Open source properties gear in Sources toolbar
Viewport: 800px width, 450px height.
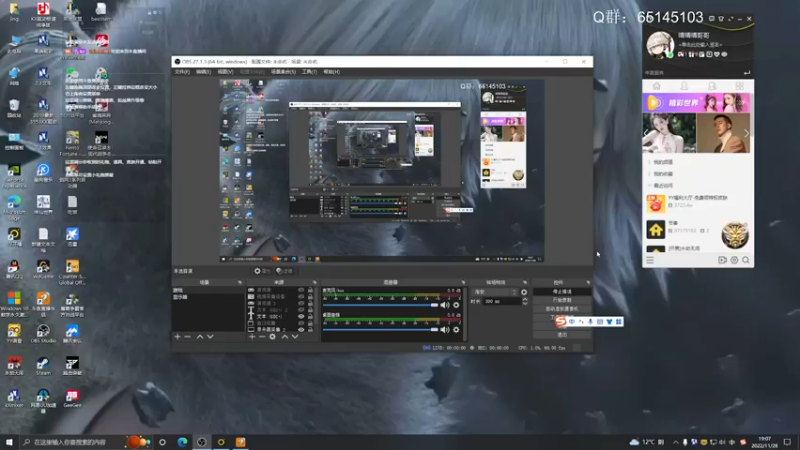[272, 337]
